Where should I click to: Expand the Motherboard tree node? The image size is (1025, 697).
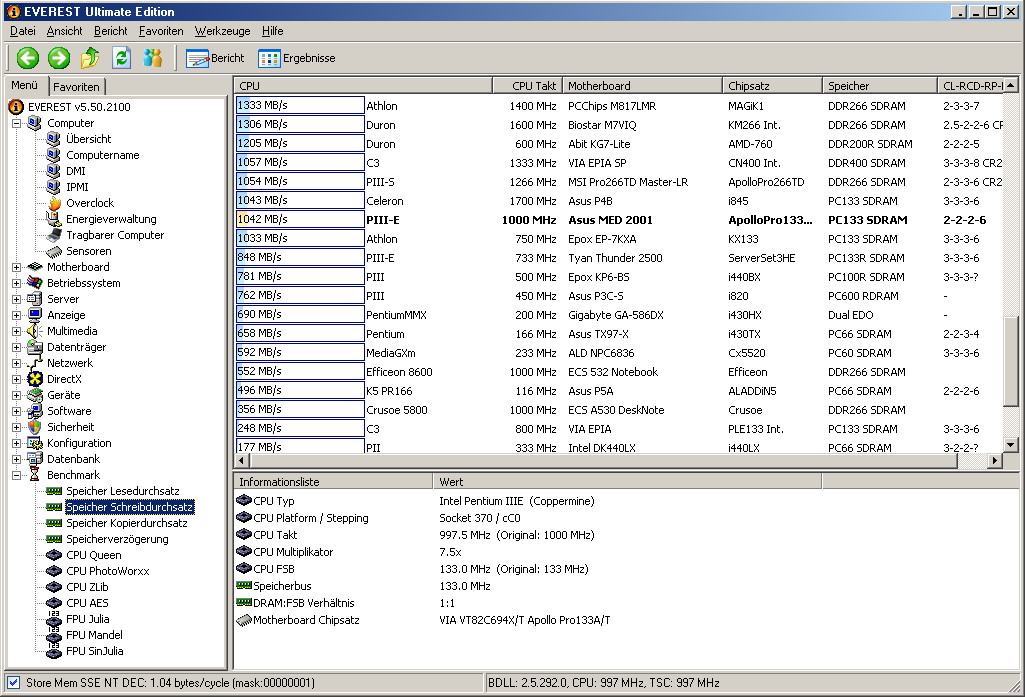(x=17, y=267)
